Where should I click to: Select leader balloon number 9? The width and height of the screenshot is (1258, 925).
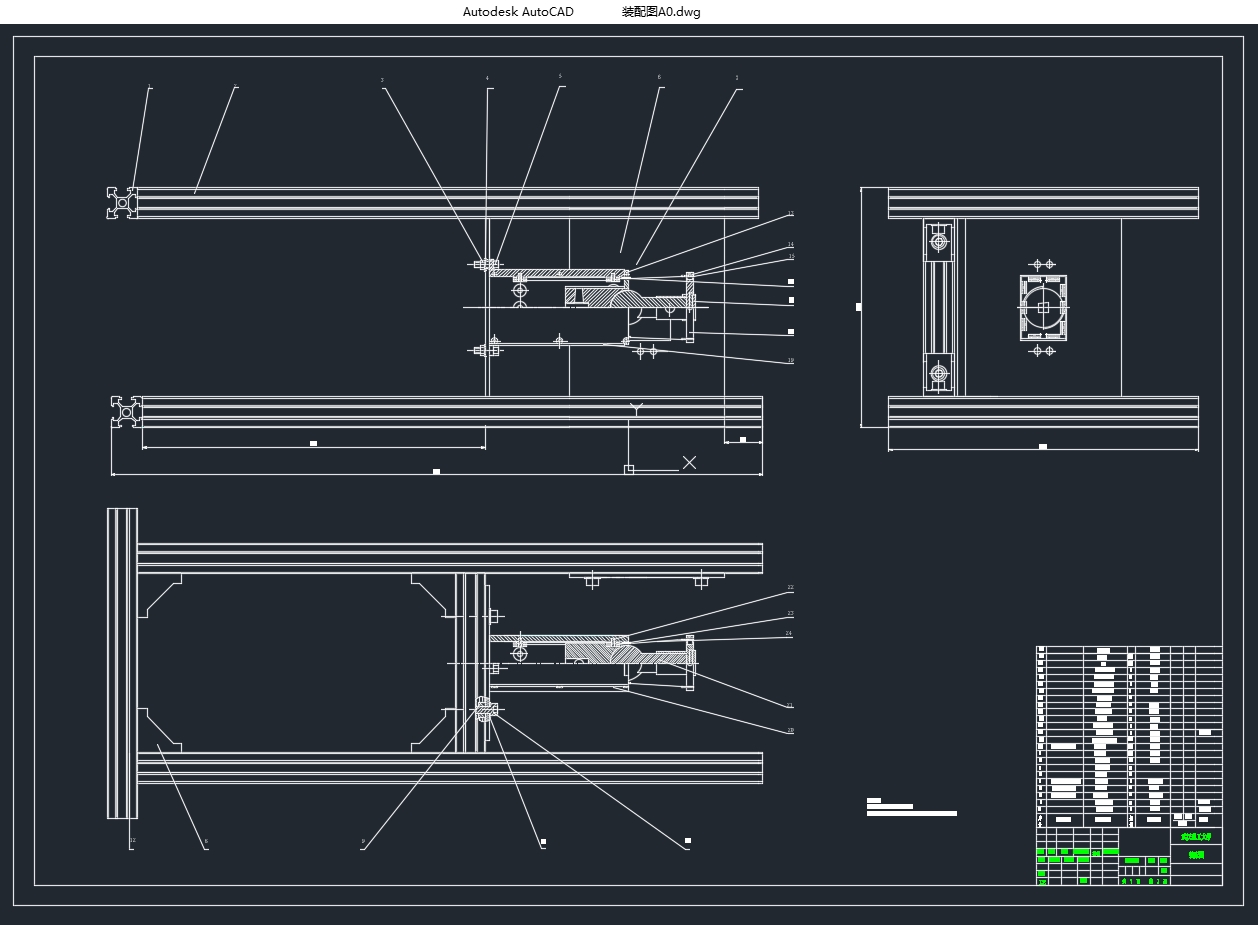pos(363,842)
